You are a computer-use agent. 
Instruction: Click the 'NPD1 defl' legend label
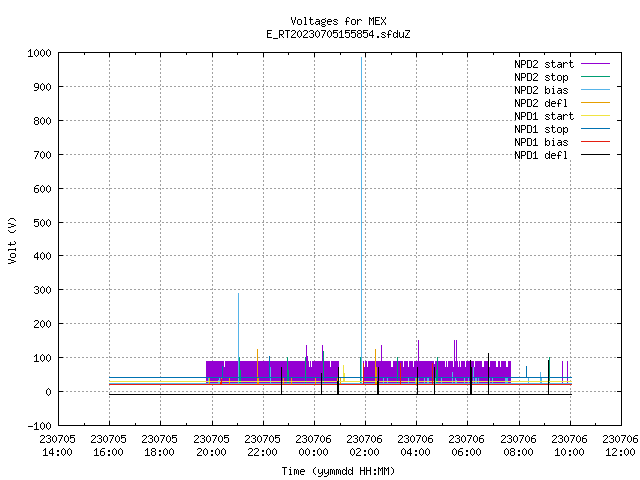[x=541, y=156]
